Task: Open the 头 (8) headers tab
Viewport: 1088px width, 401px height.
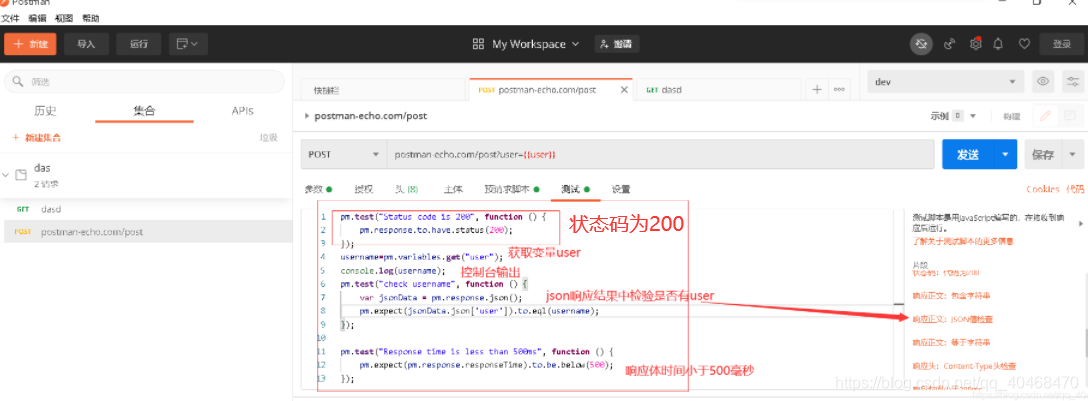Action: coord(407,189)
